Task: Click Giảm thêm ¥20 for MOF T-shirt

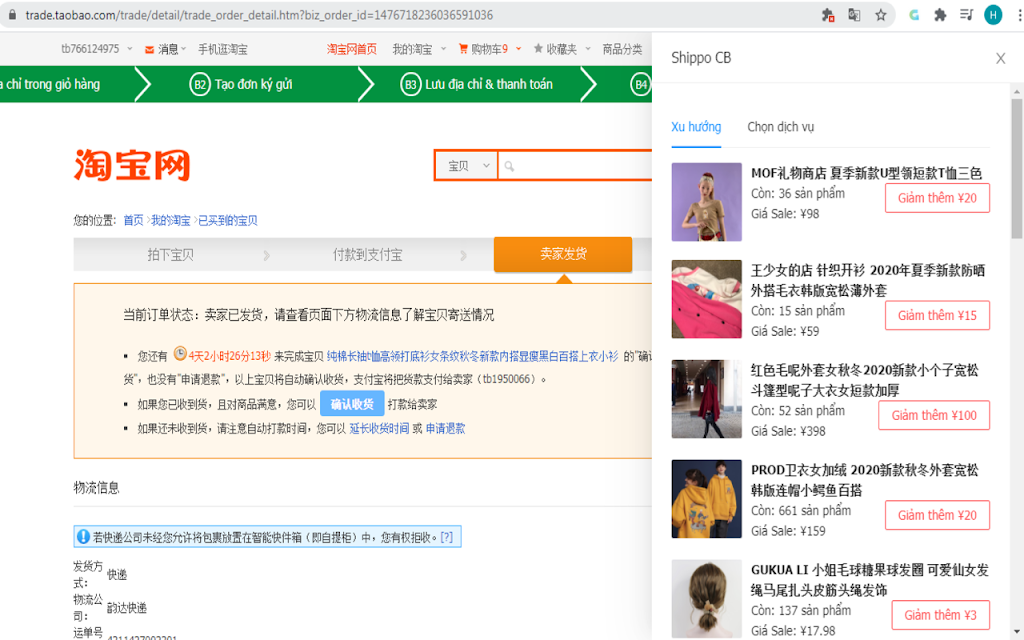Action: (937, 198)
